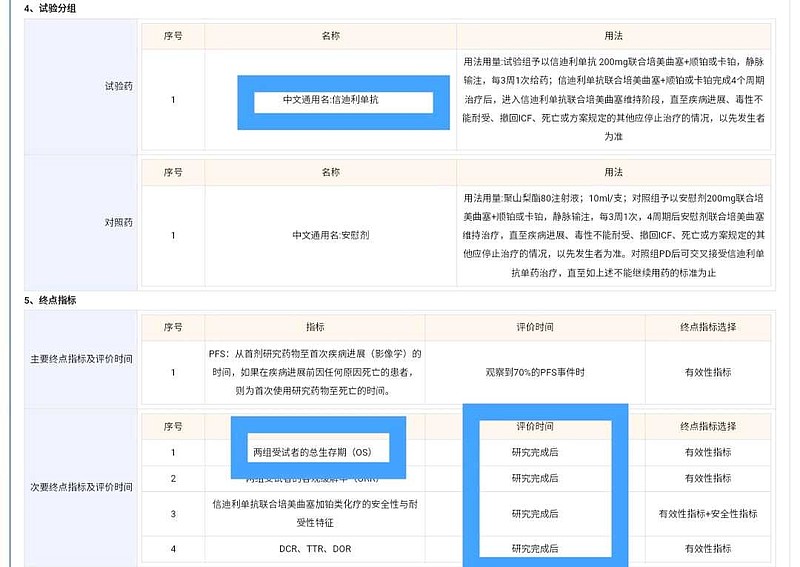Click the 名称 column header in 试验药 table

pos(331,35)
